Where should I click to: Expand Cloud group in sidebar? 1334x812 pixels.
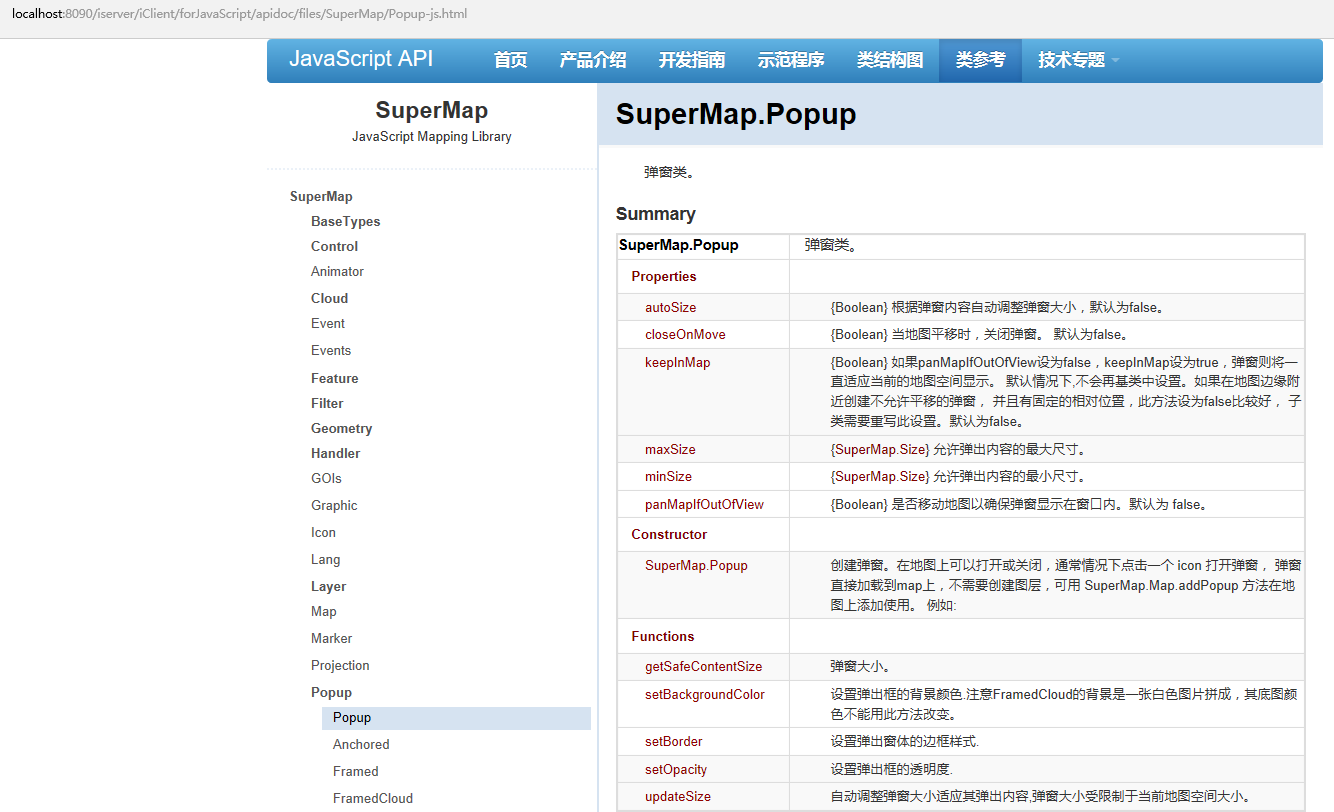coord(329,299)
